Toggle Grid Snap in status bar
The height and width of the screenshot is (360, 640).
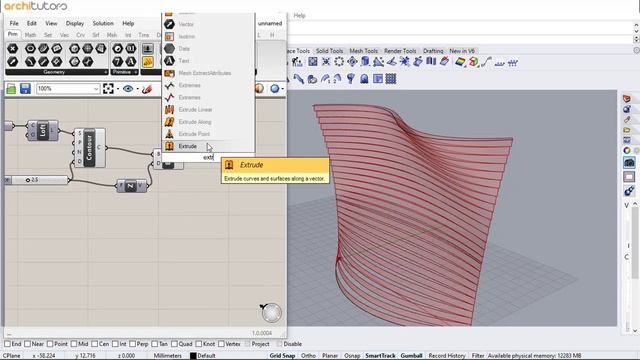click(282, 356)
